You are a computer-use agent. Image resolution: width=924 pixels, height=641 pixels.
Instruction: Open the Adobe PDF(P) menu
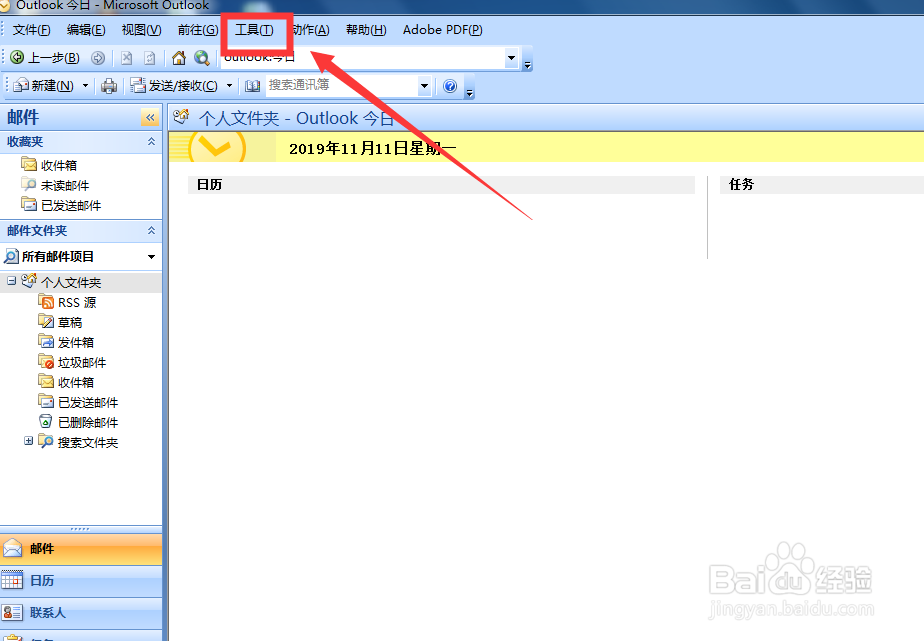point(443,30)
